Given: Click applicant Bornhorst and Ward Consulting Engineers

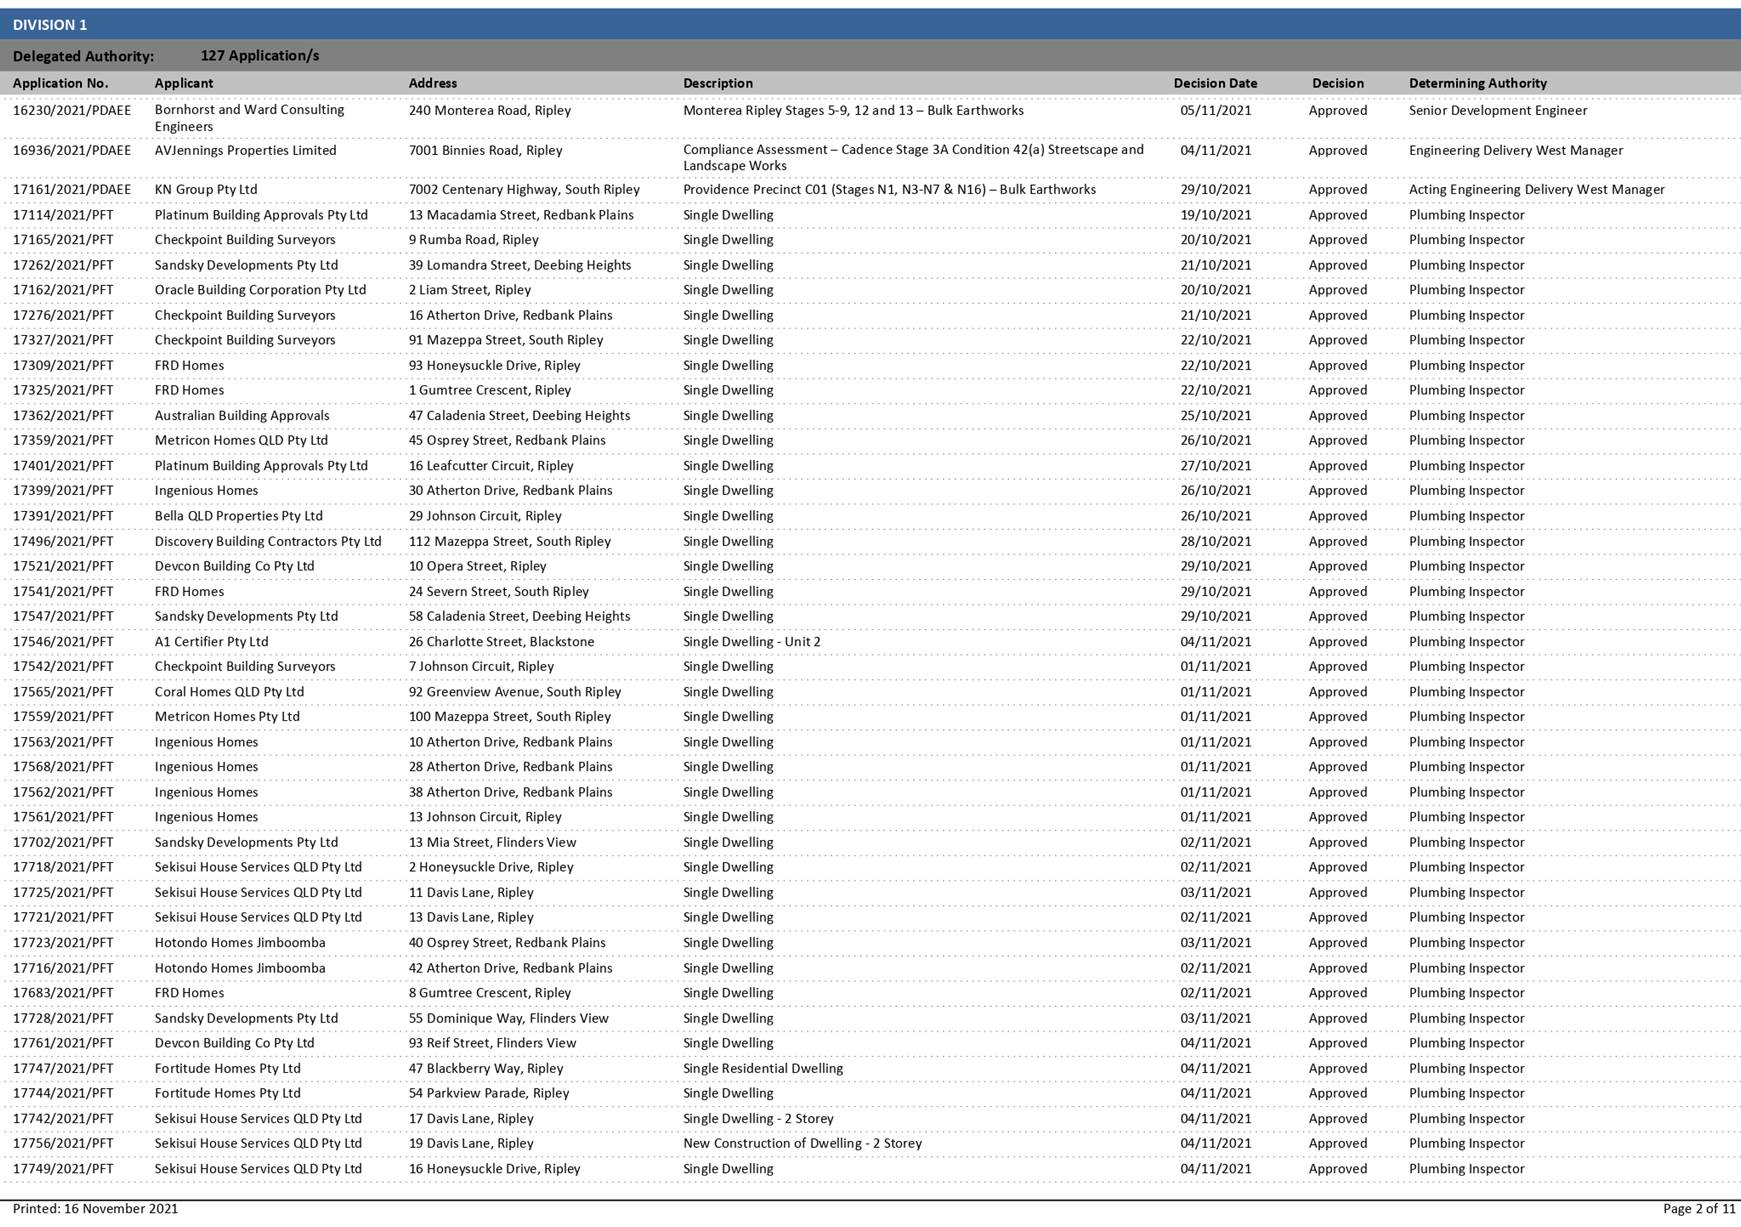Looking at the screenshot, I should (x=249, y=118).
